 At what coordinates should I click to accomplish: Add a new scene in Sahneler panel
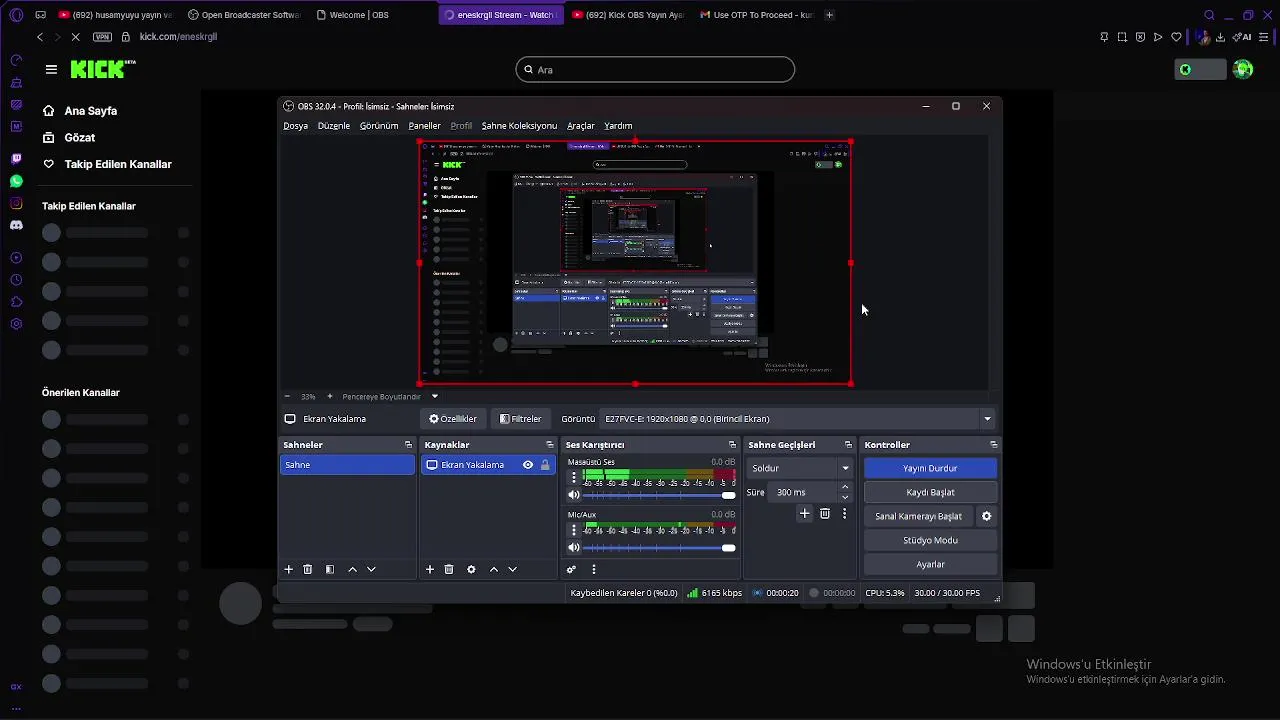click(288, 569)
